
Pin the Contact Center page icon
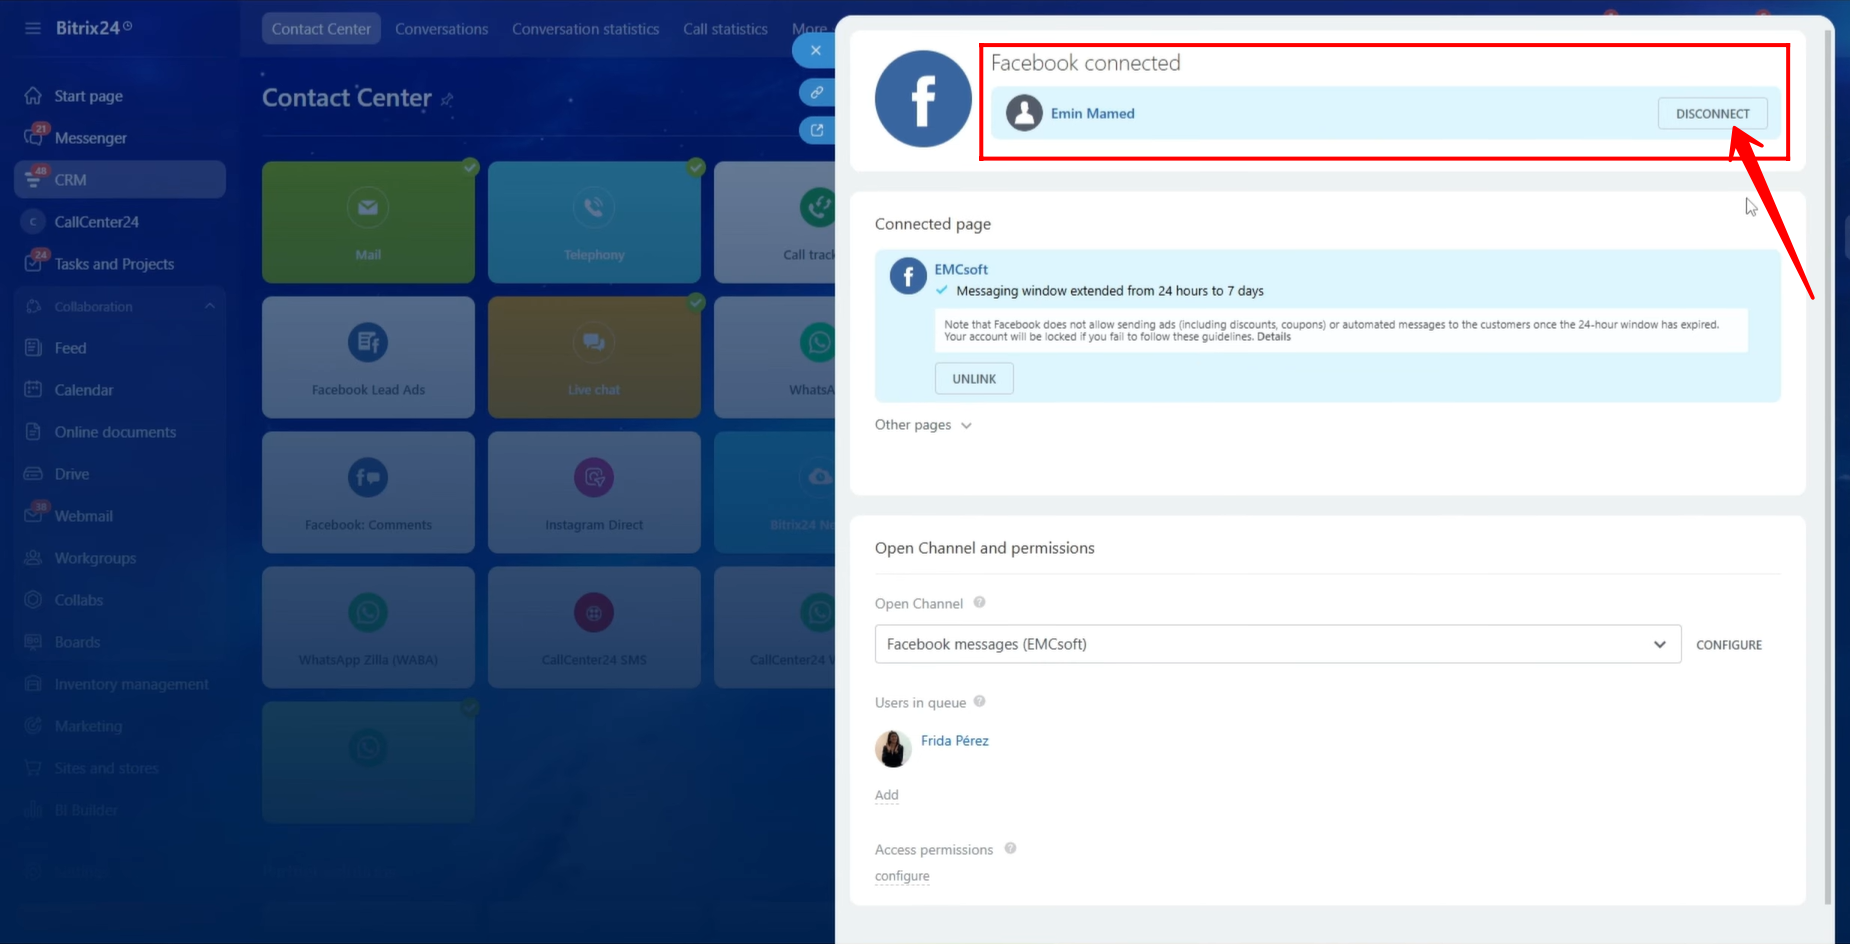click(x=447, y=99)
